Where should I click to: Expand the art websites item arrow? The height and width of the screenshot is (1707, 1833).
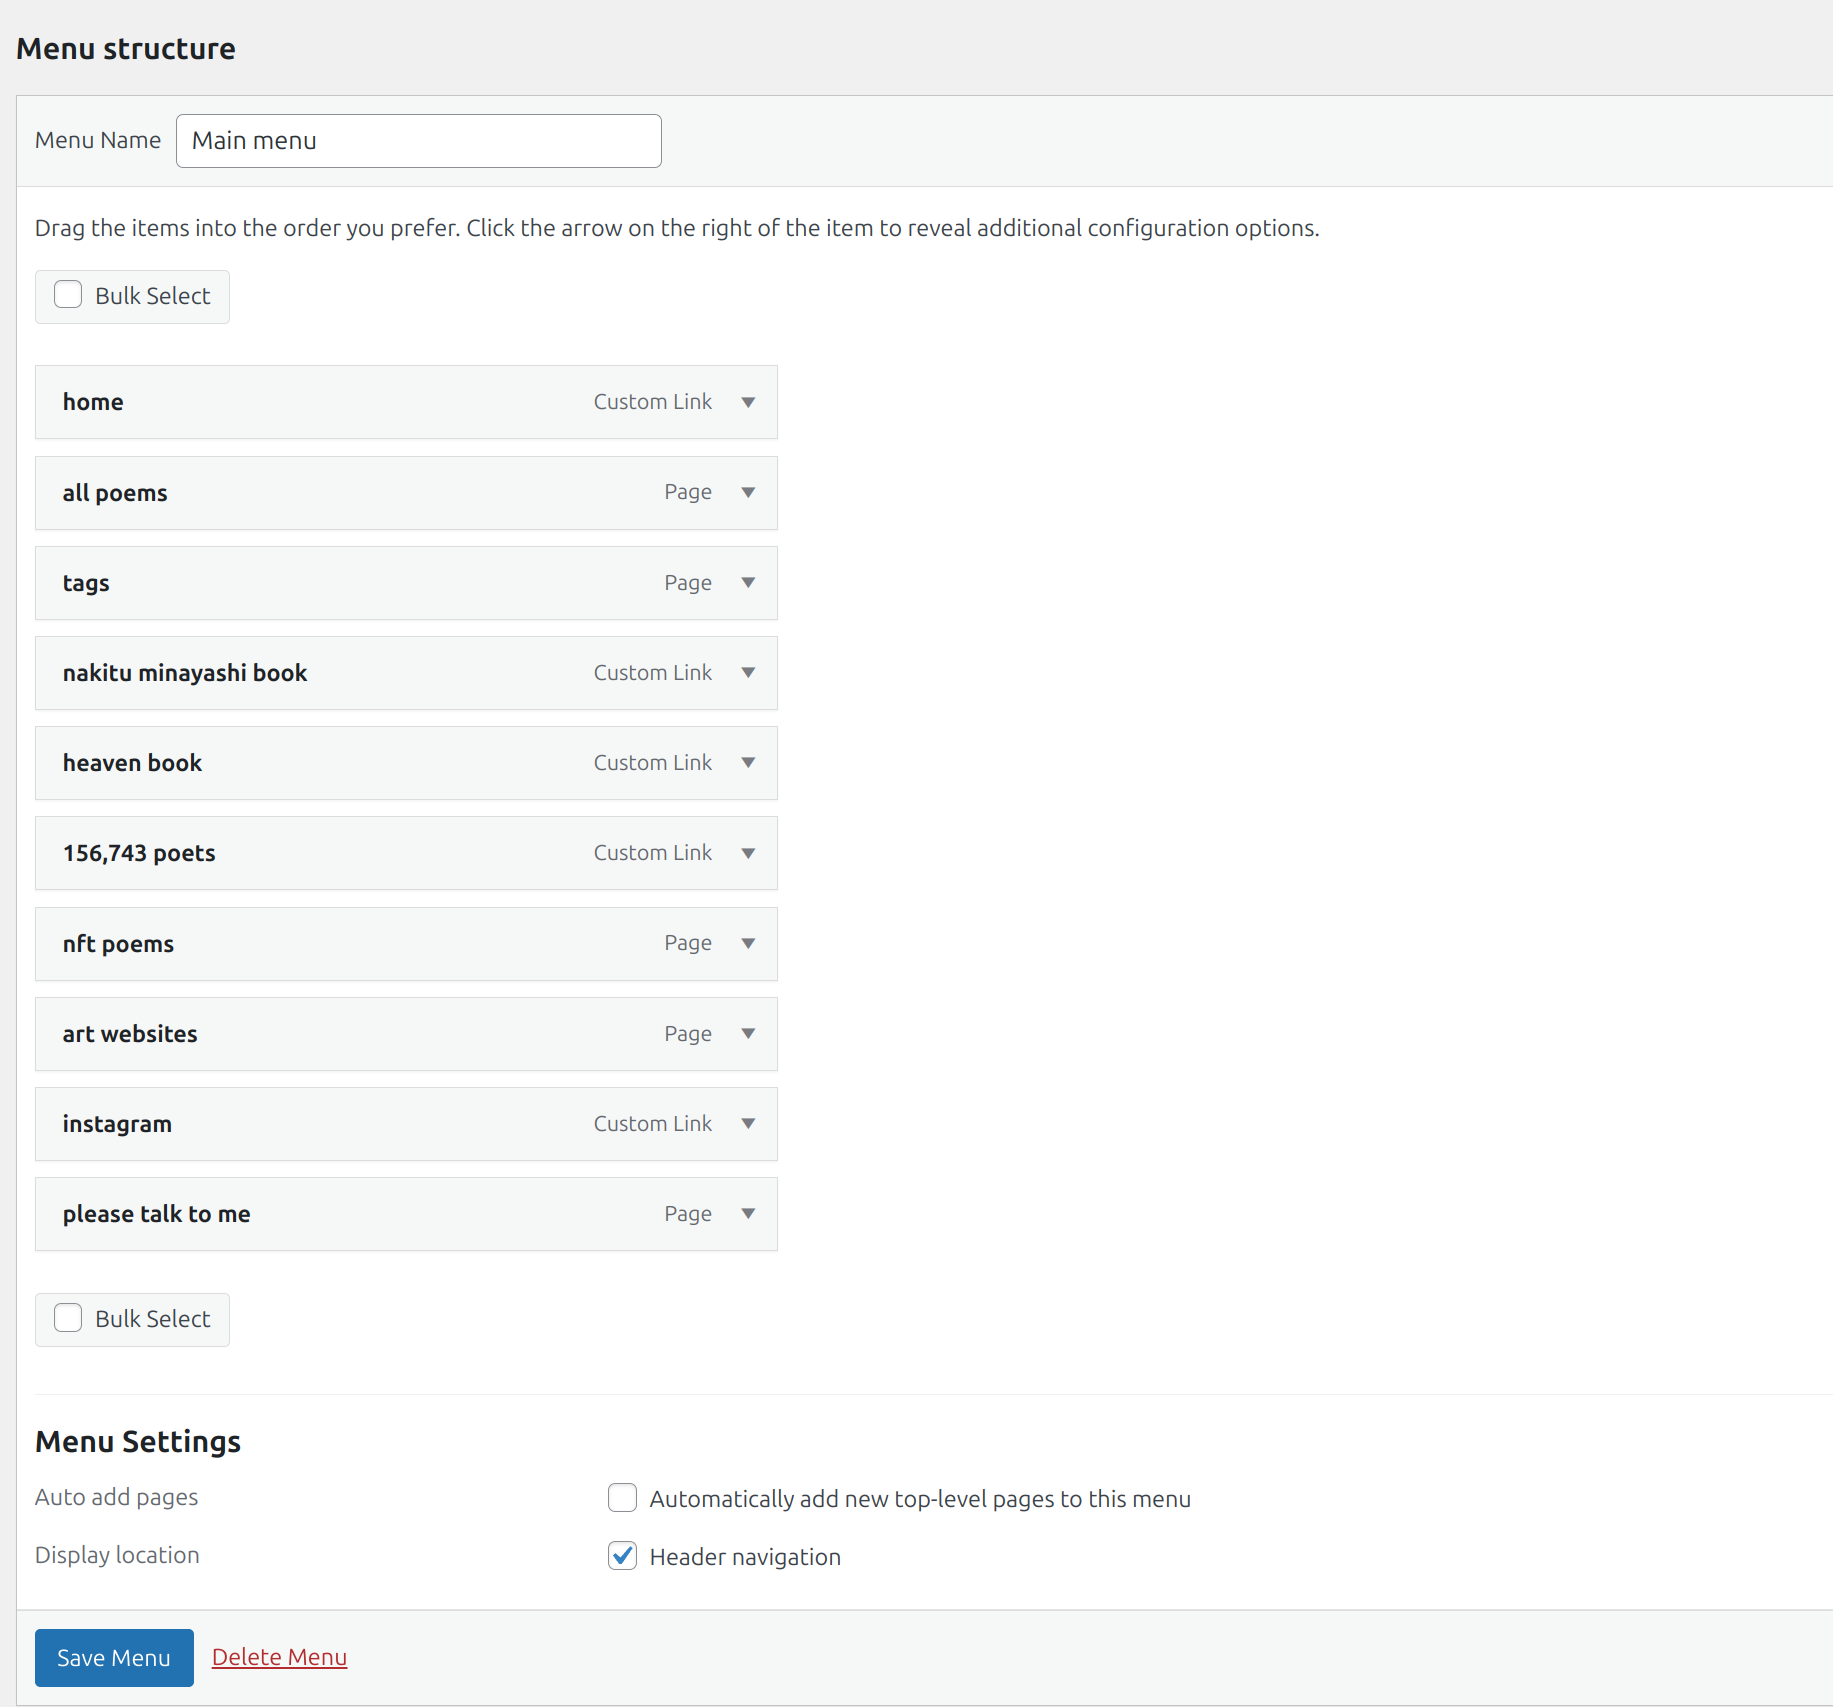(x=748, y=1033)
